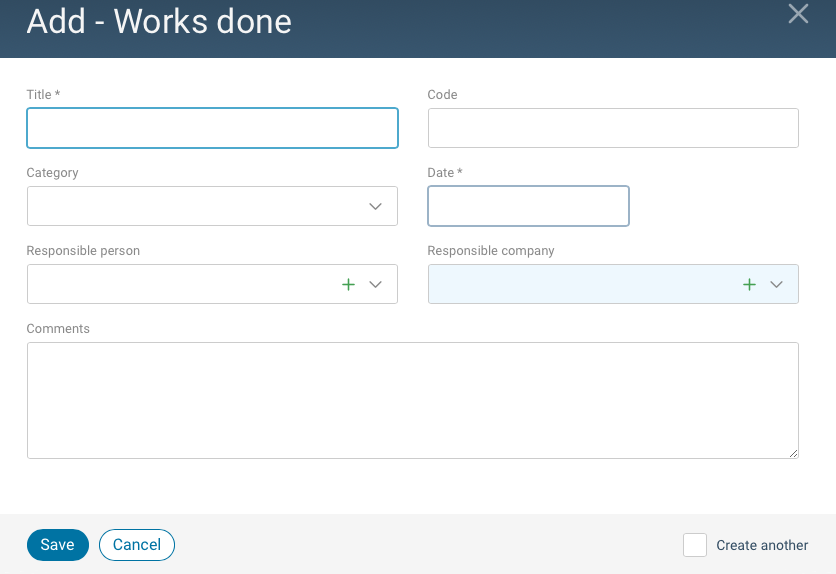Click the Responsible company field
Viewport: 836px width, 574px height.
point(580,284)
